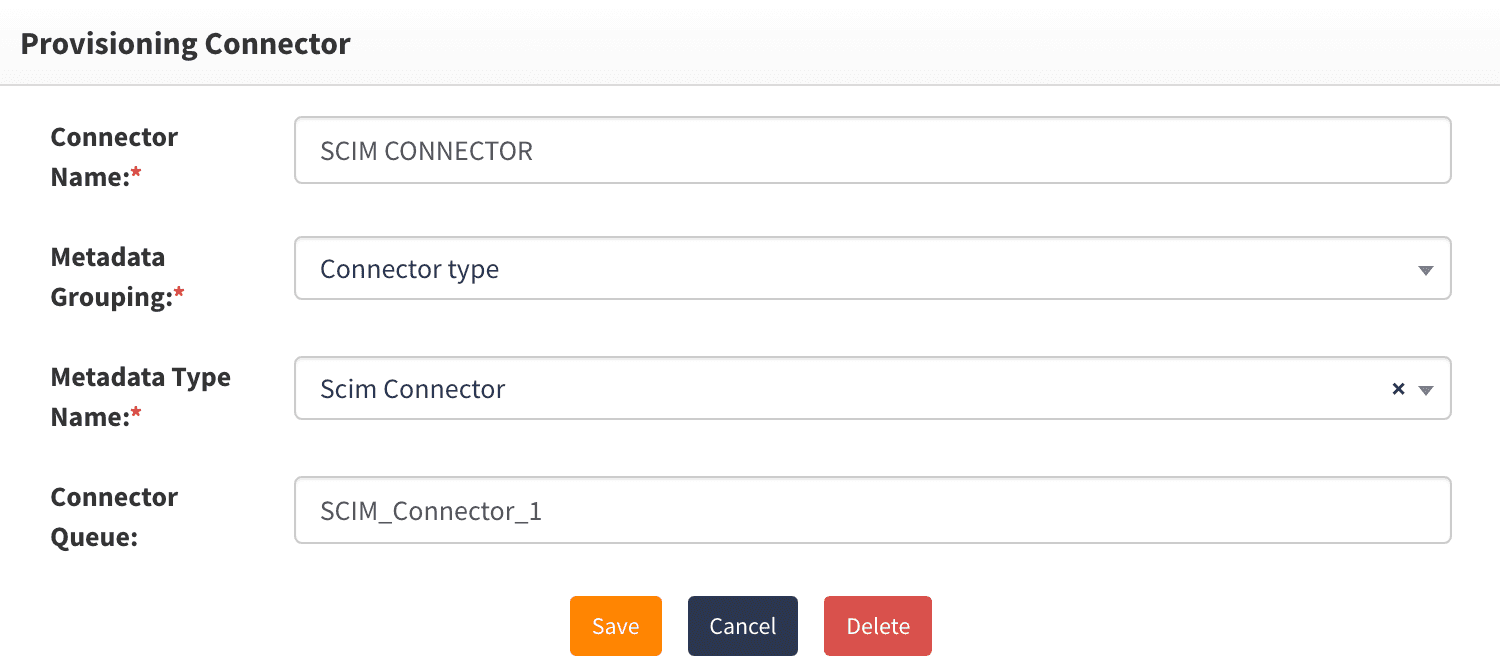Click into the Connector Queue text field
Viewport: 1500px width, 672px height.
(870, 511)
